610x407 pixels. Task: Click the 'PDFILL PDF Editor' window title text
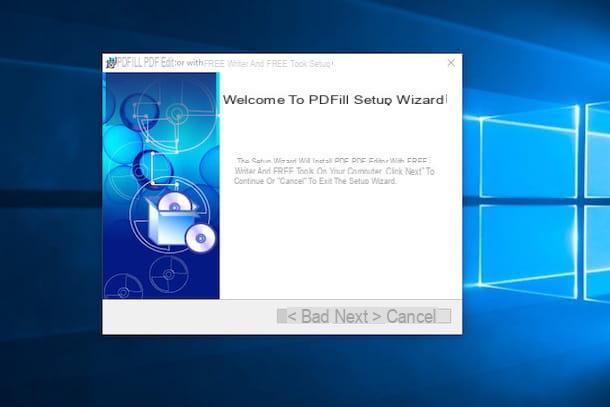[224, 63]
